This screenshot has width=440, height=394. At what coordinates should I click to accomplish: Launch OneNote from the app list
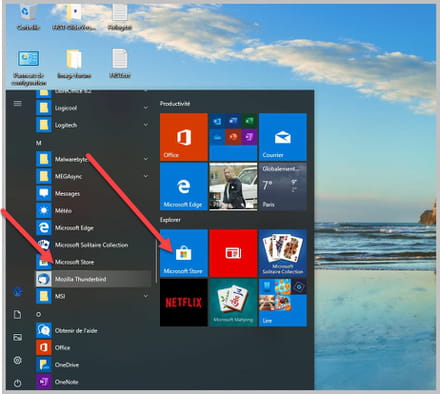pyautogui.click(x=93, y=382)
